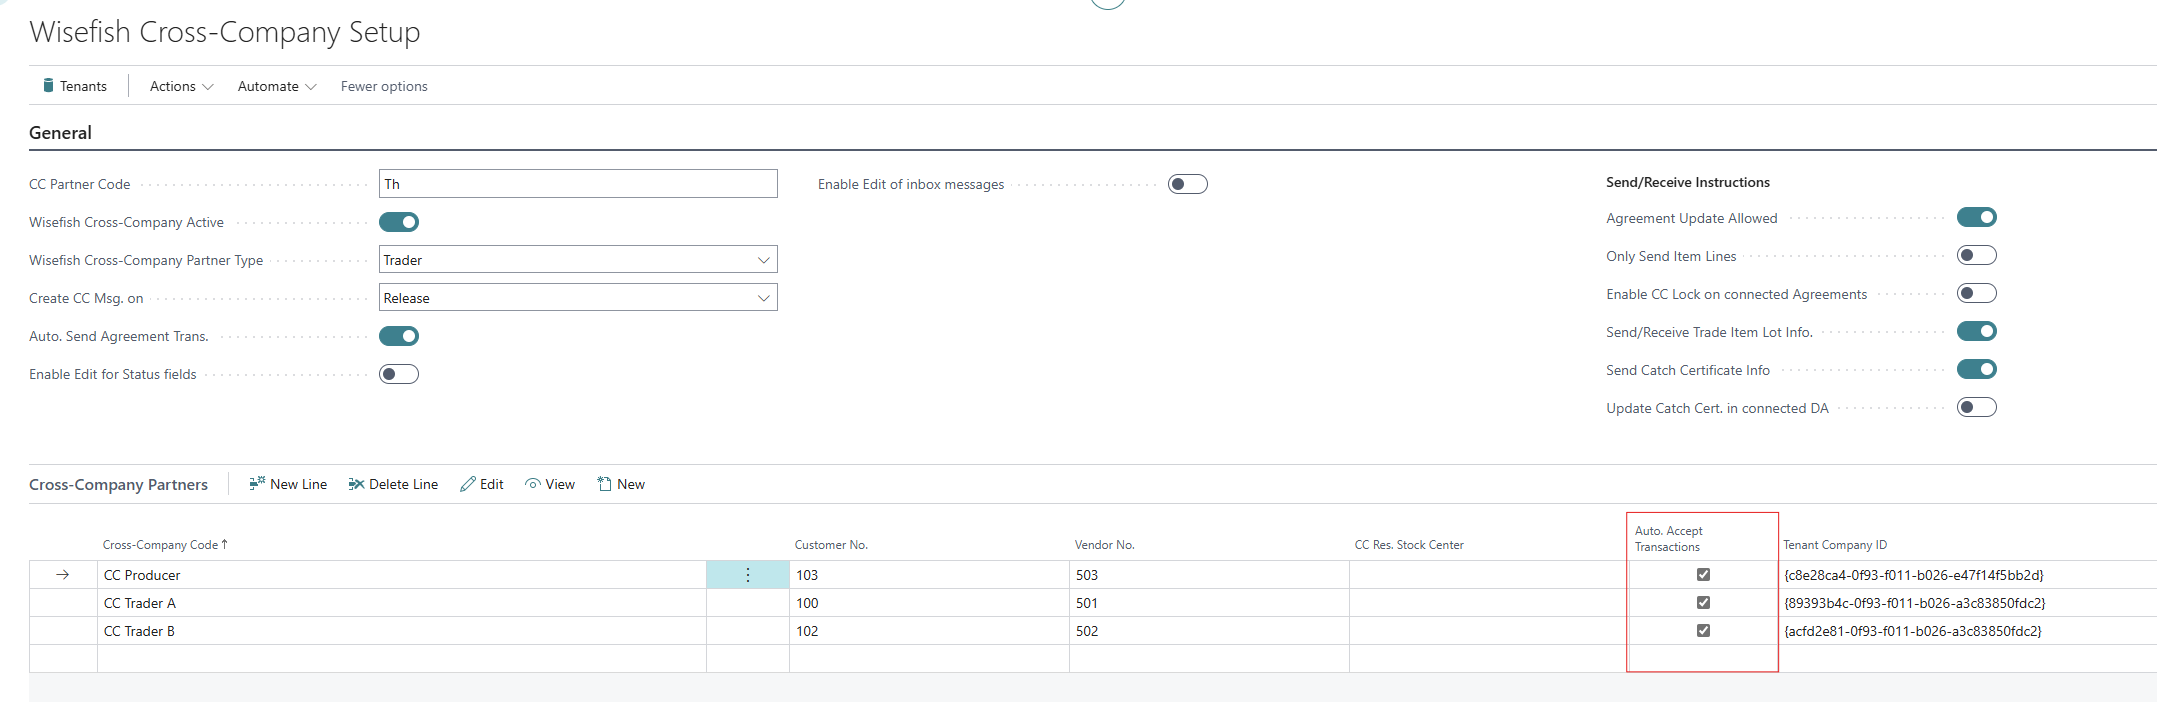The image size is (2157, 702).
Task: Click the Customer No. column header
Action: point(831,545)
